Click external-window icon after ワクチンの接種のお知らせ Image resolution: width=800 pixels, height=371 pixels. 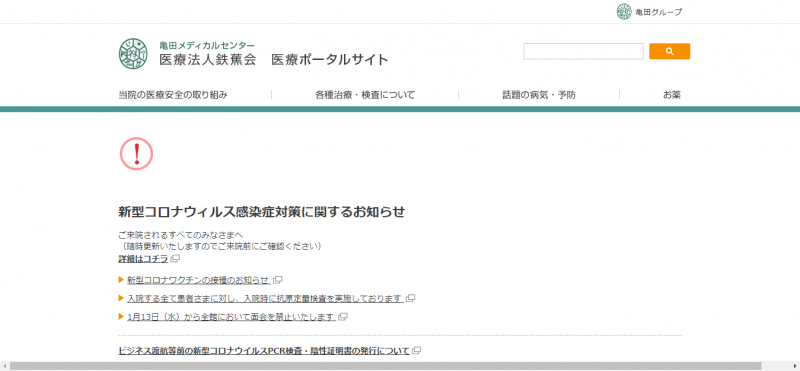278,280
